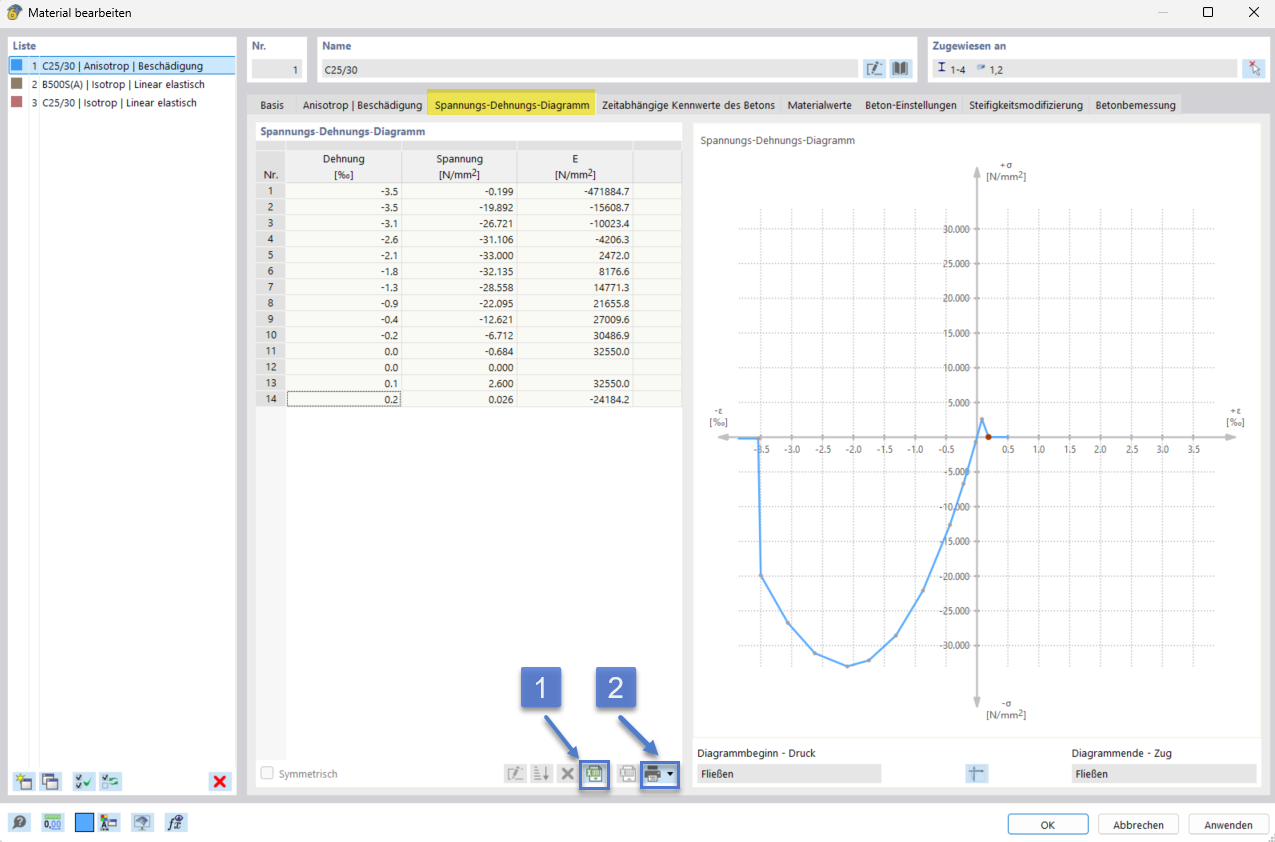Click the grayed Excel import icon
This screenshot has height=842, width=1275.
point(627,773)
